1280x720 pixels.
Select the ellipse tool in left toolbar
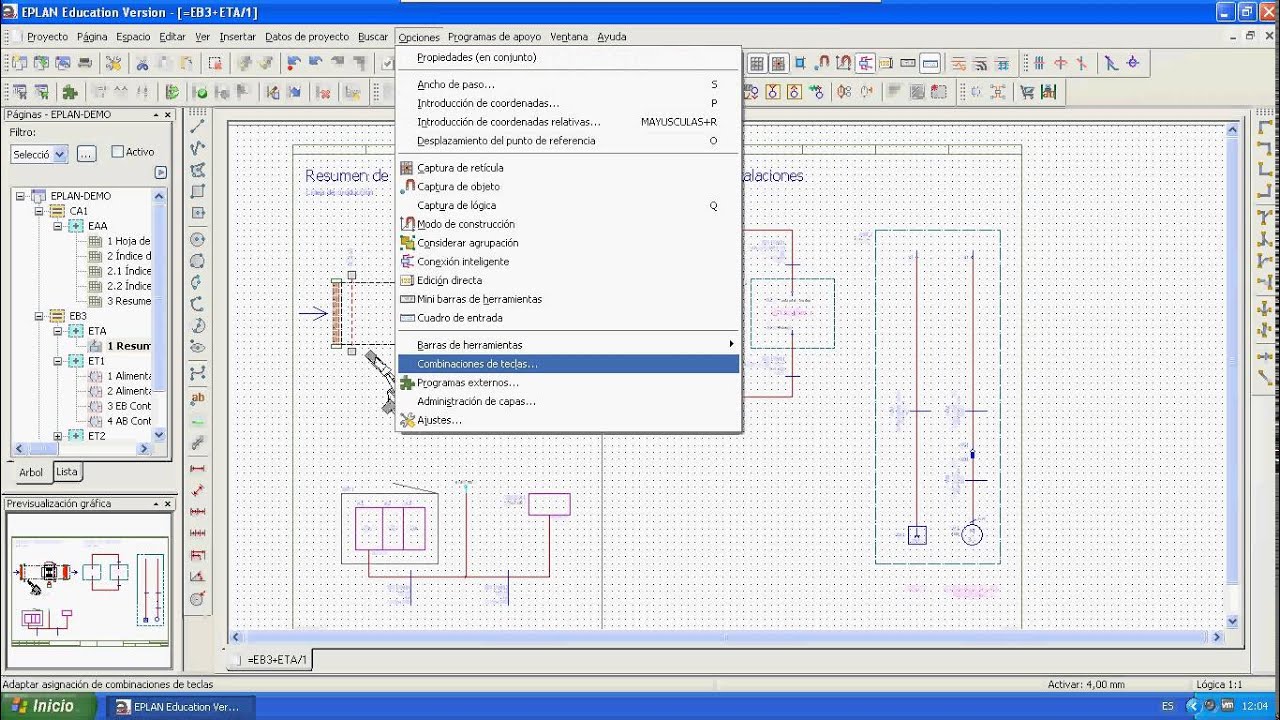click(198, 347)
